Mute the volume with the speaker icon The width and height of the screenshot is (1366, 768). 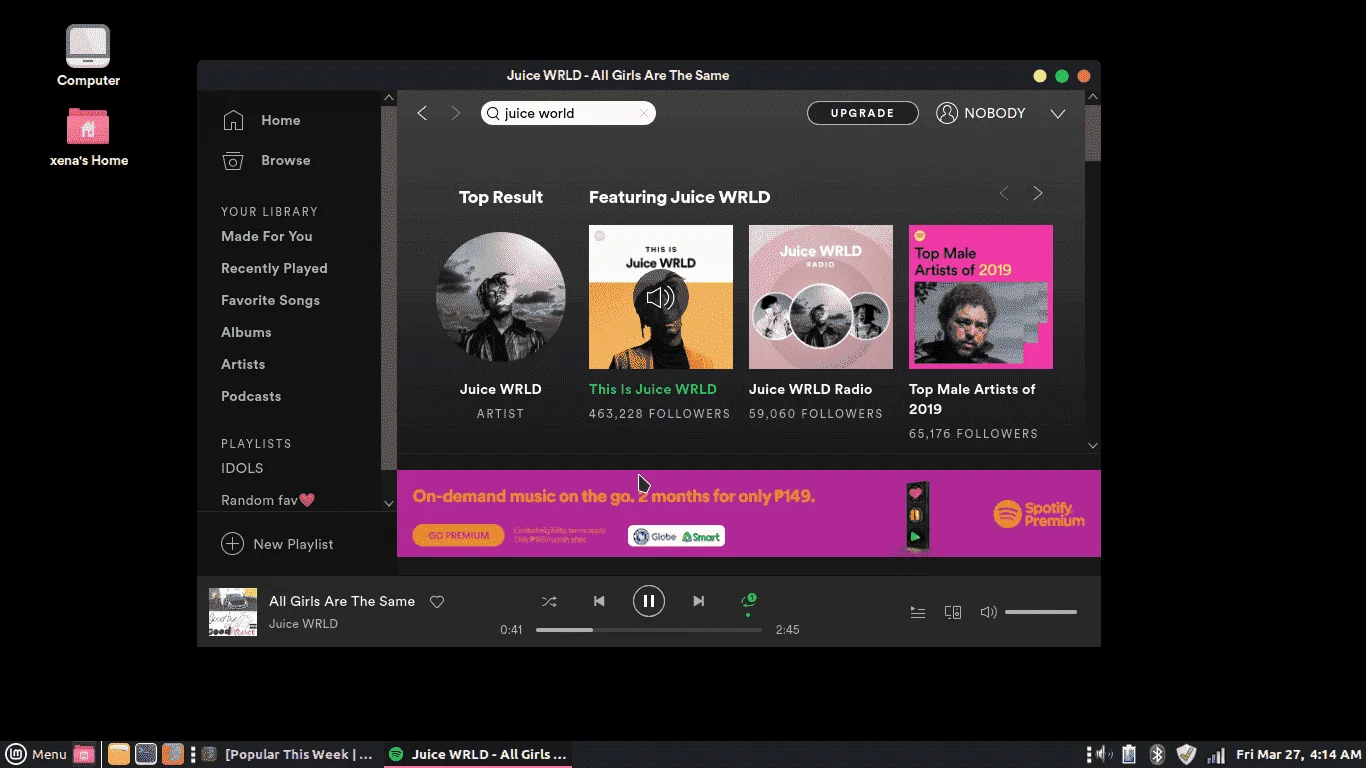point(988,612)
